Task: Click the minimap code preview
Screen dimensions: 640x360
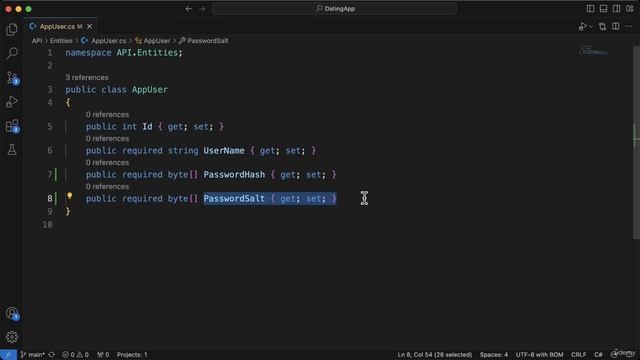Action: click(593, 51)
